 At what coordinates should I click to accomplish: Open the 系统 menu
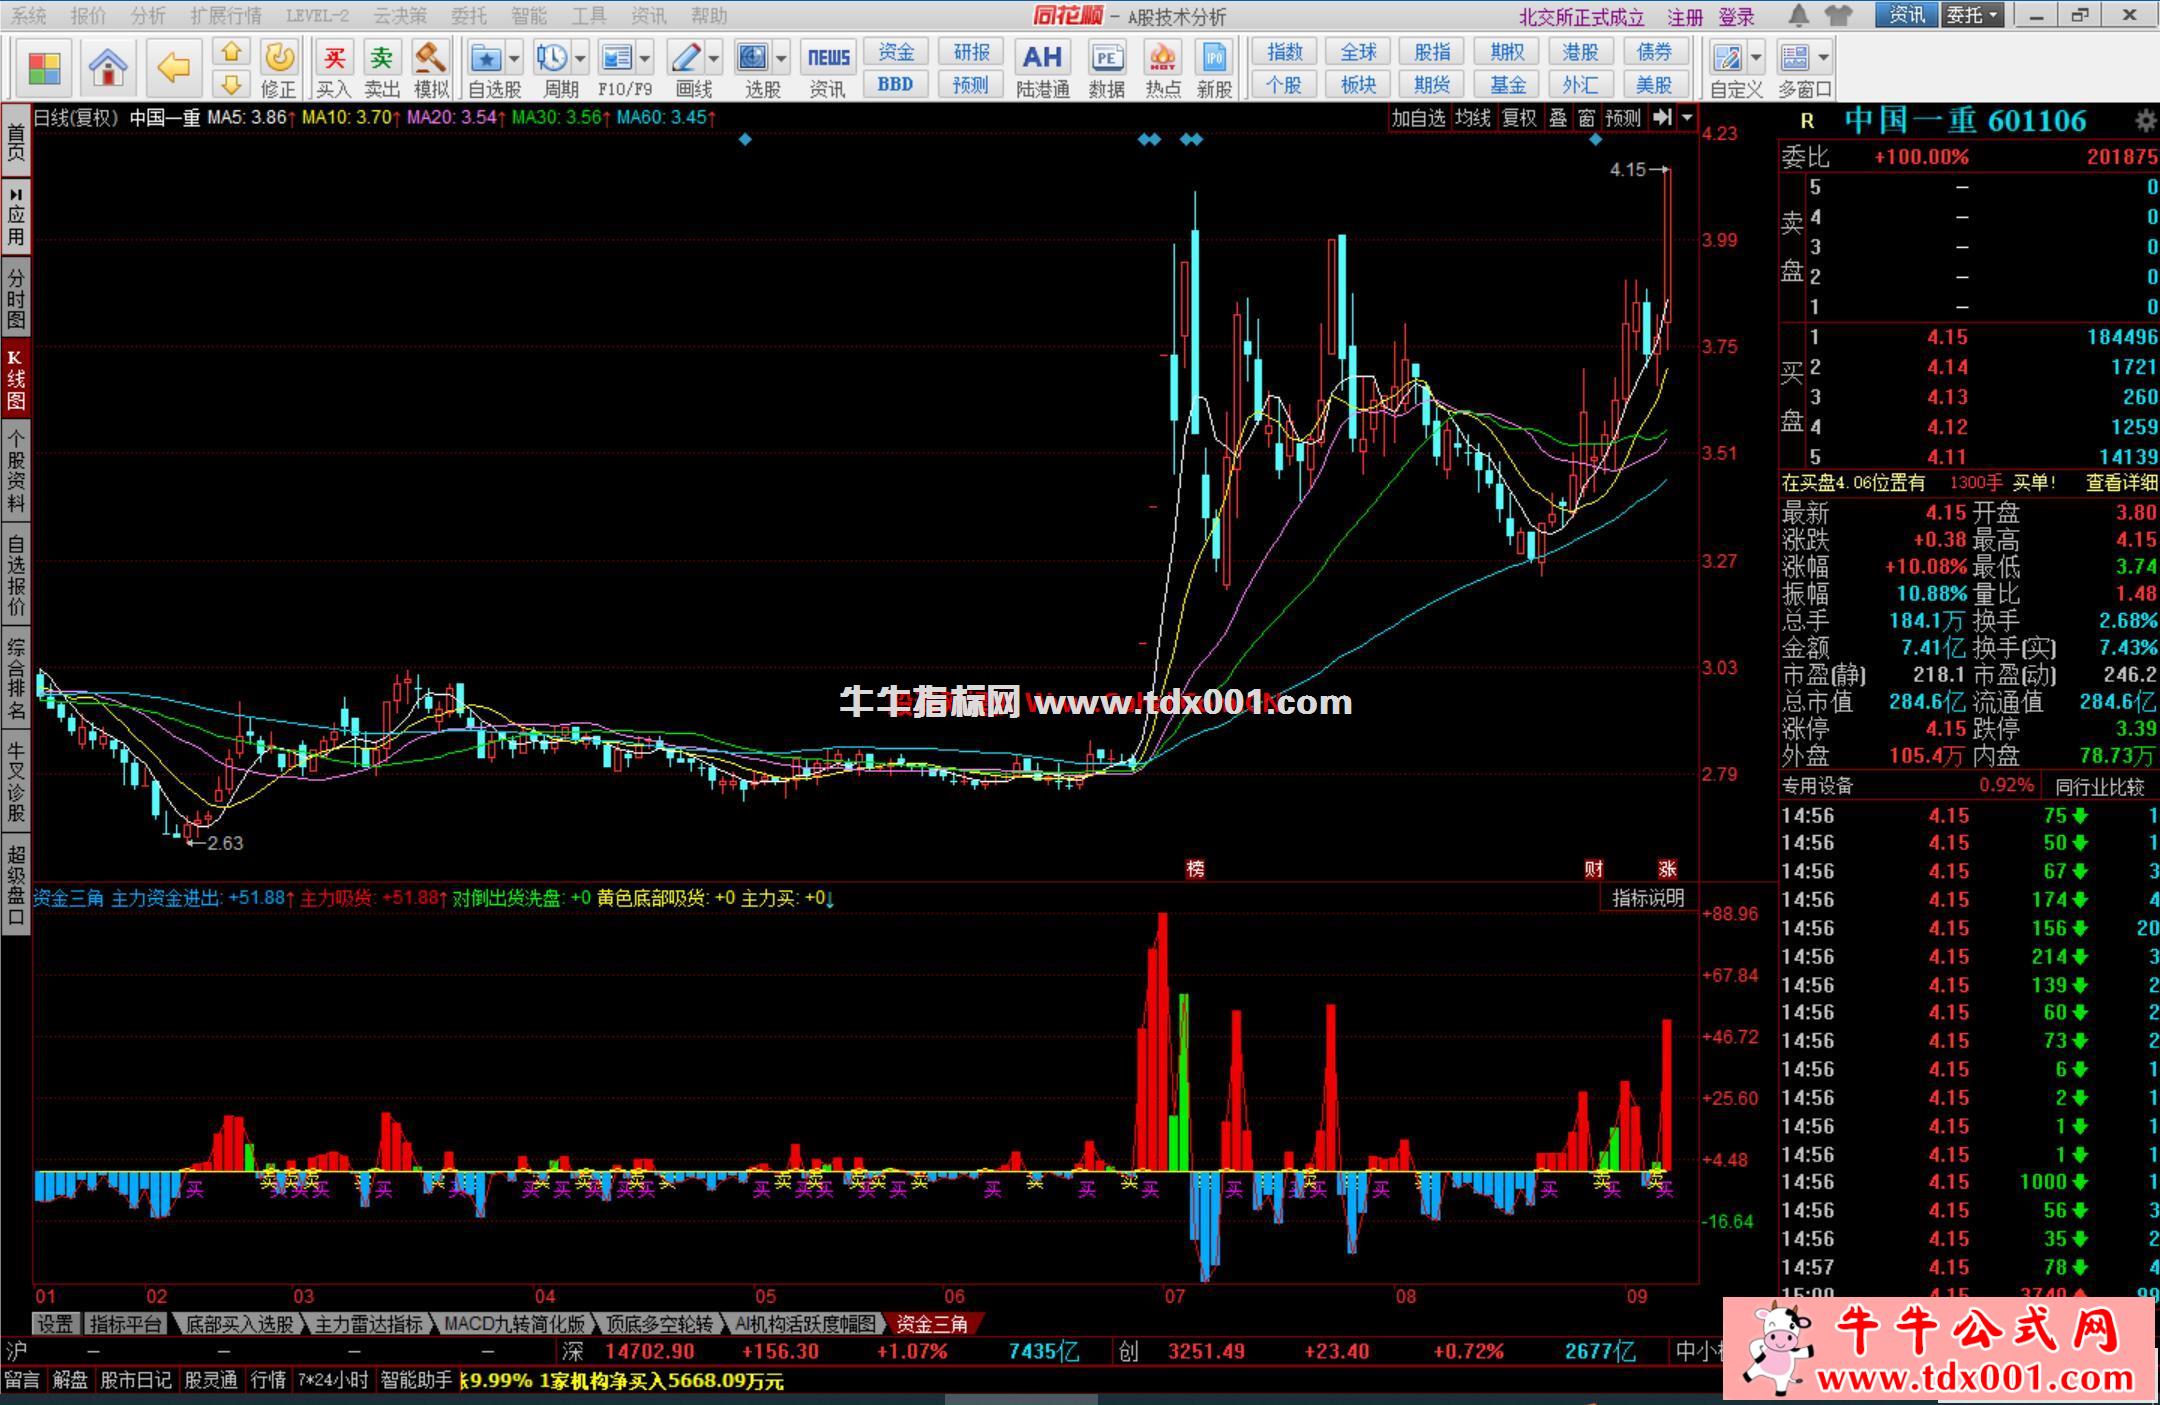click(29, 16)
